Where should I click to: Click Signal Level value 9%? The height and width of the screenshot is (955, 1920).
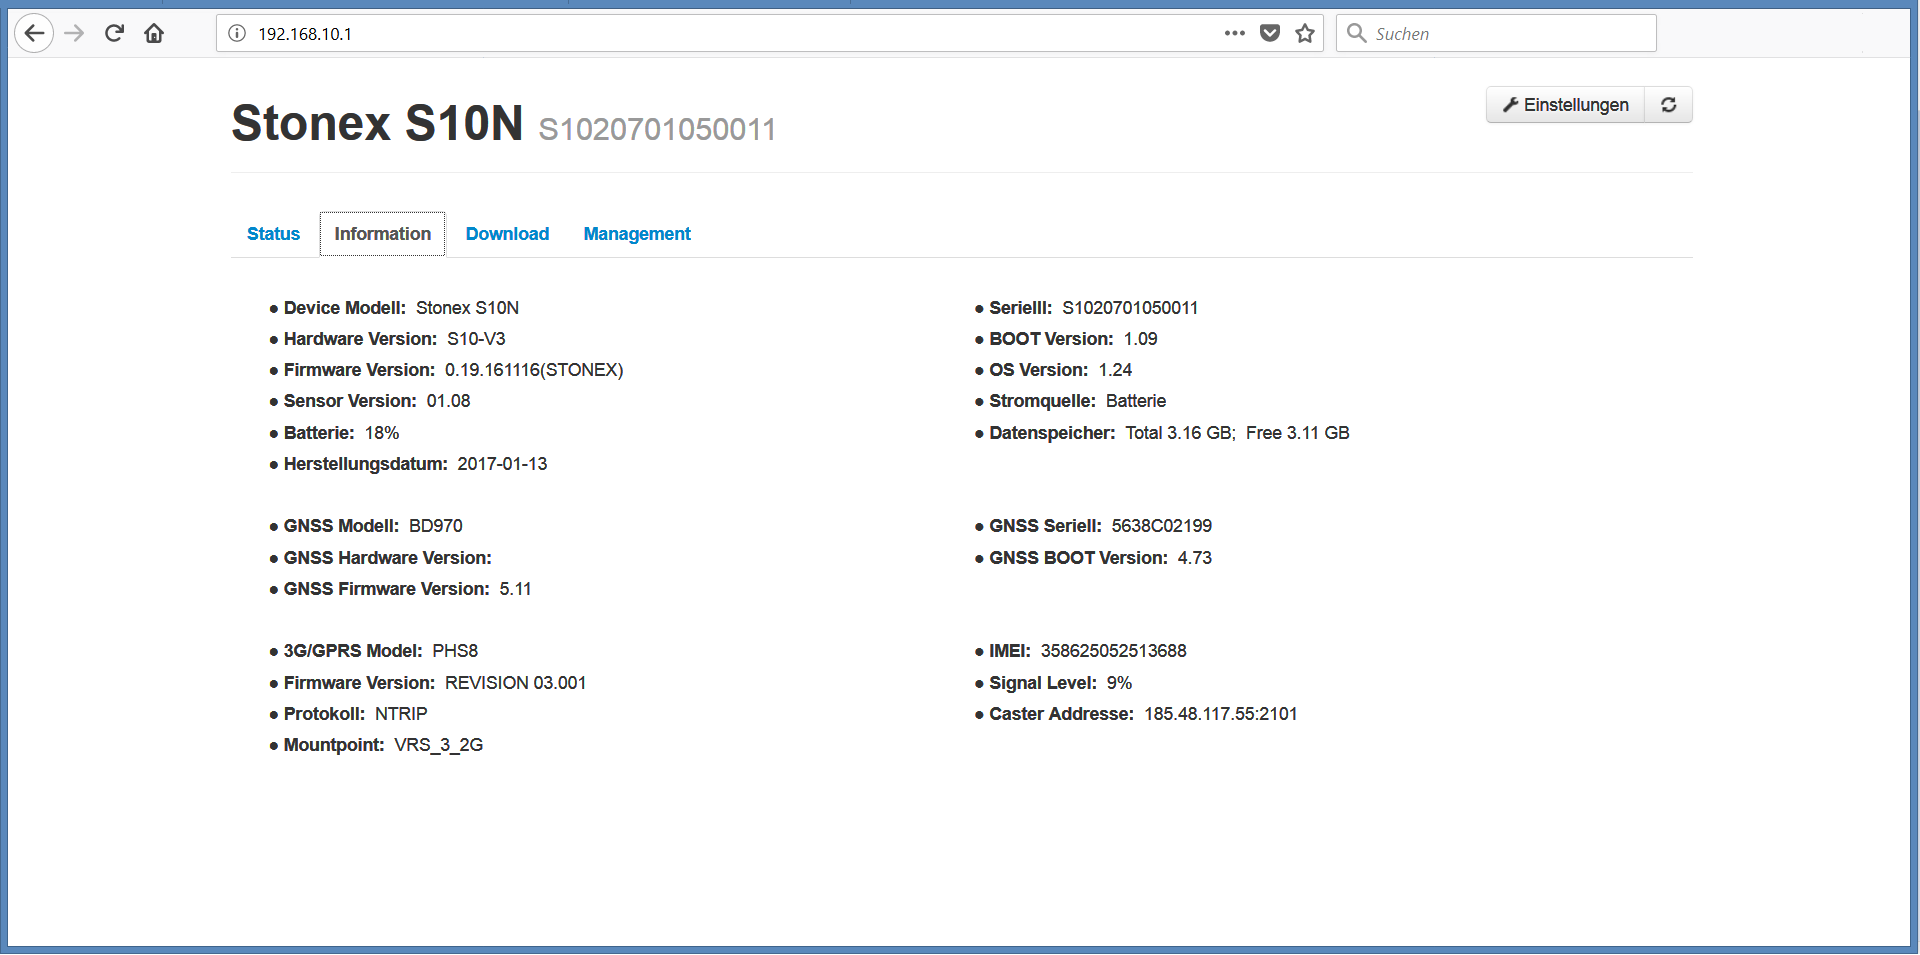tap(1119, 683)
